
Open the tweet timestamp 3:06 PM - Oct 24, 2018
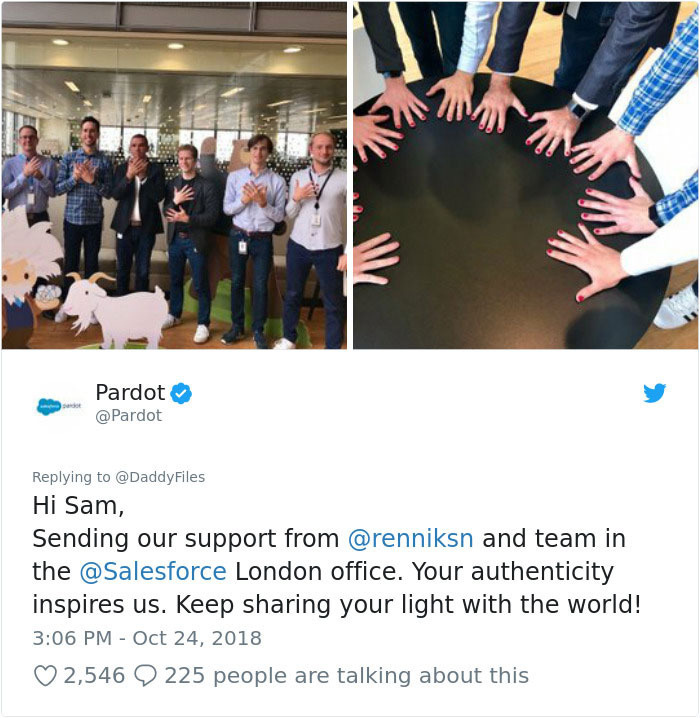(x=147, y=638)
